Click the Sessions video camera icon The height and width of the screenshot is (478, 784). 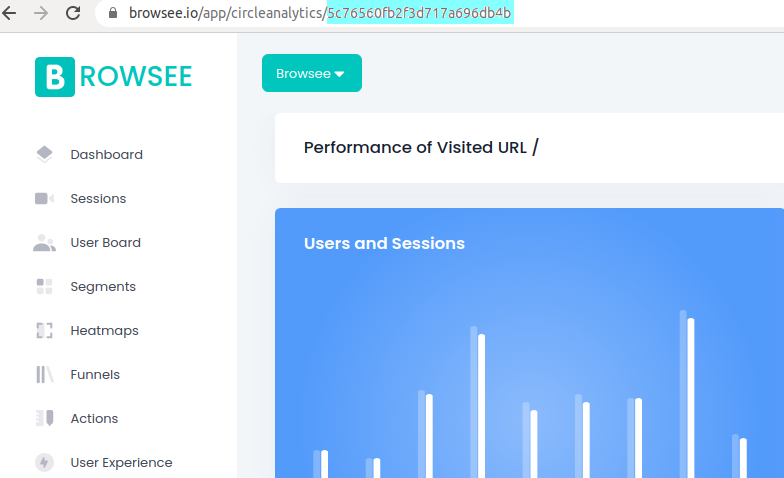point(44,198)
